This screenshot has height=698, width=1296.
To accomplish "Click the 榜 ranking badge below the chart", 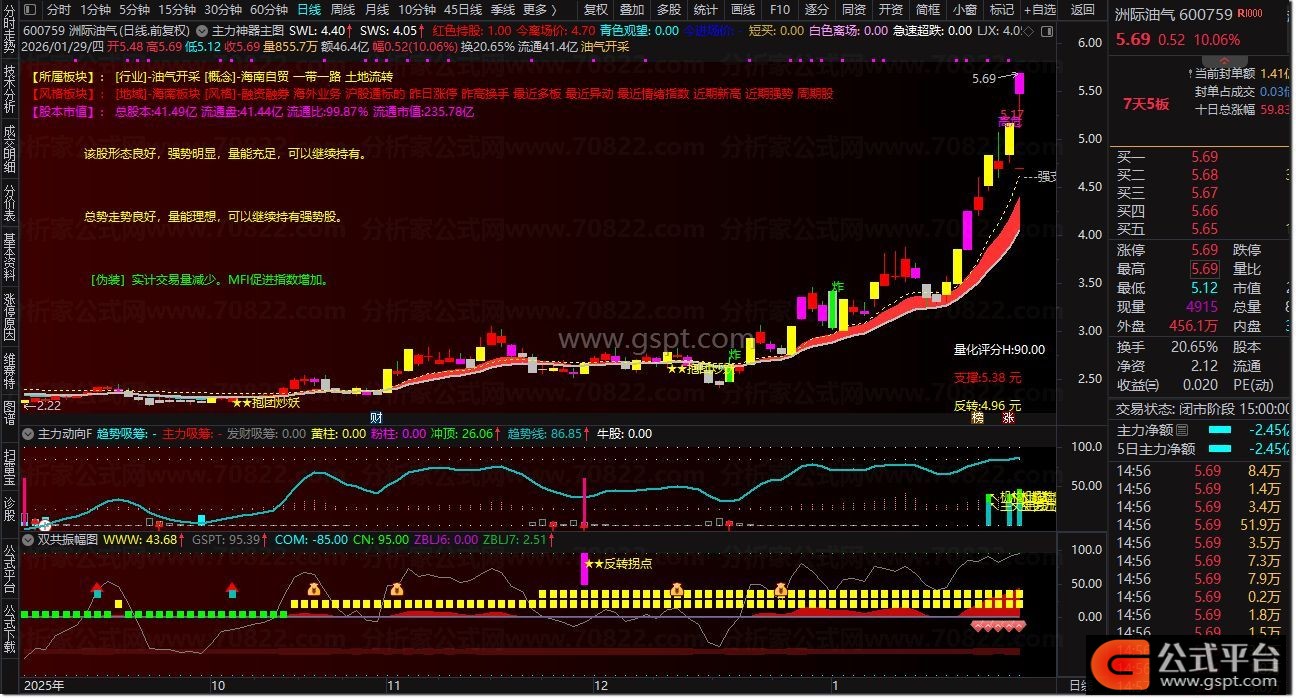I will [x=977, y=417].
